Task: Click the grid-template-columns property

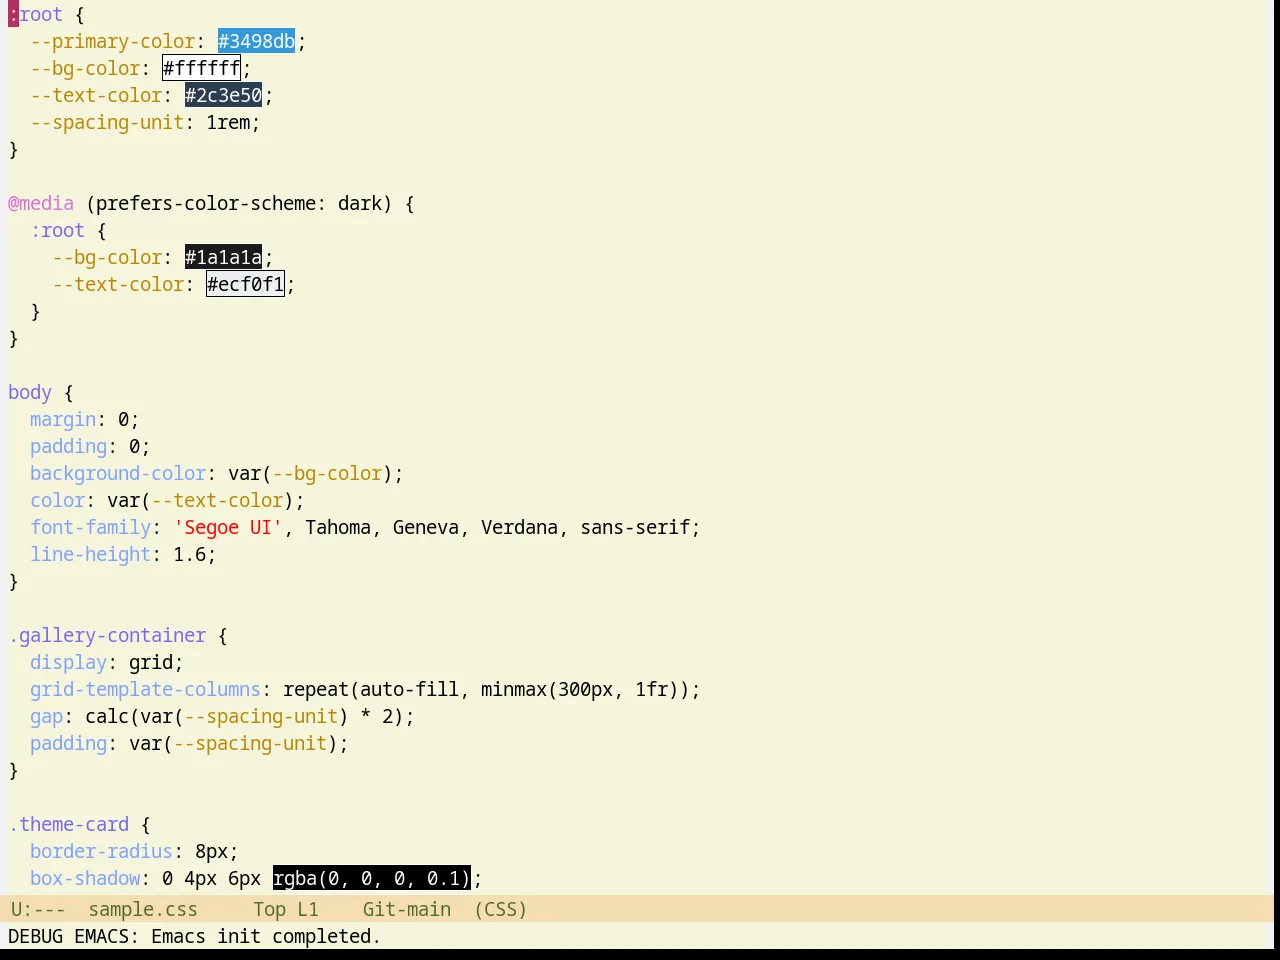Action: pyautogui.click(x=145, y=689)
